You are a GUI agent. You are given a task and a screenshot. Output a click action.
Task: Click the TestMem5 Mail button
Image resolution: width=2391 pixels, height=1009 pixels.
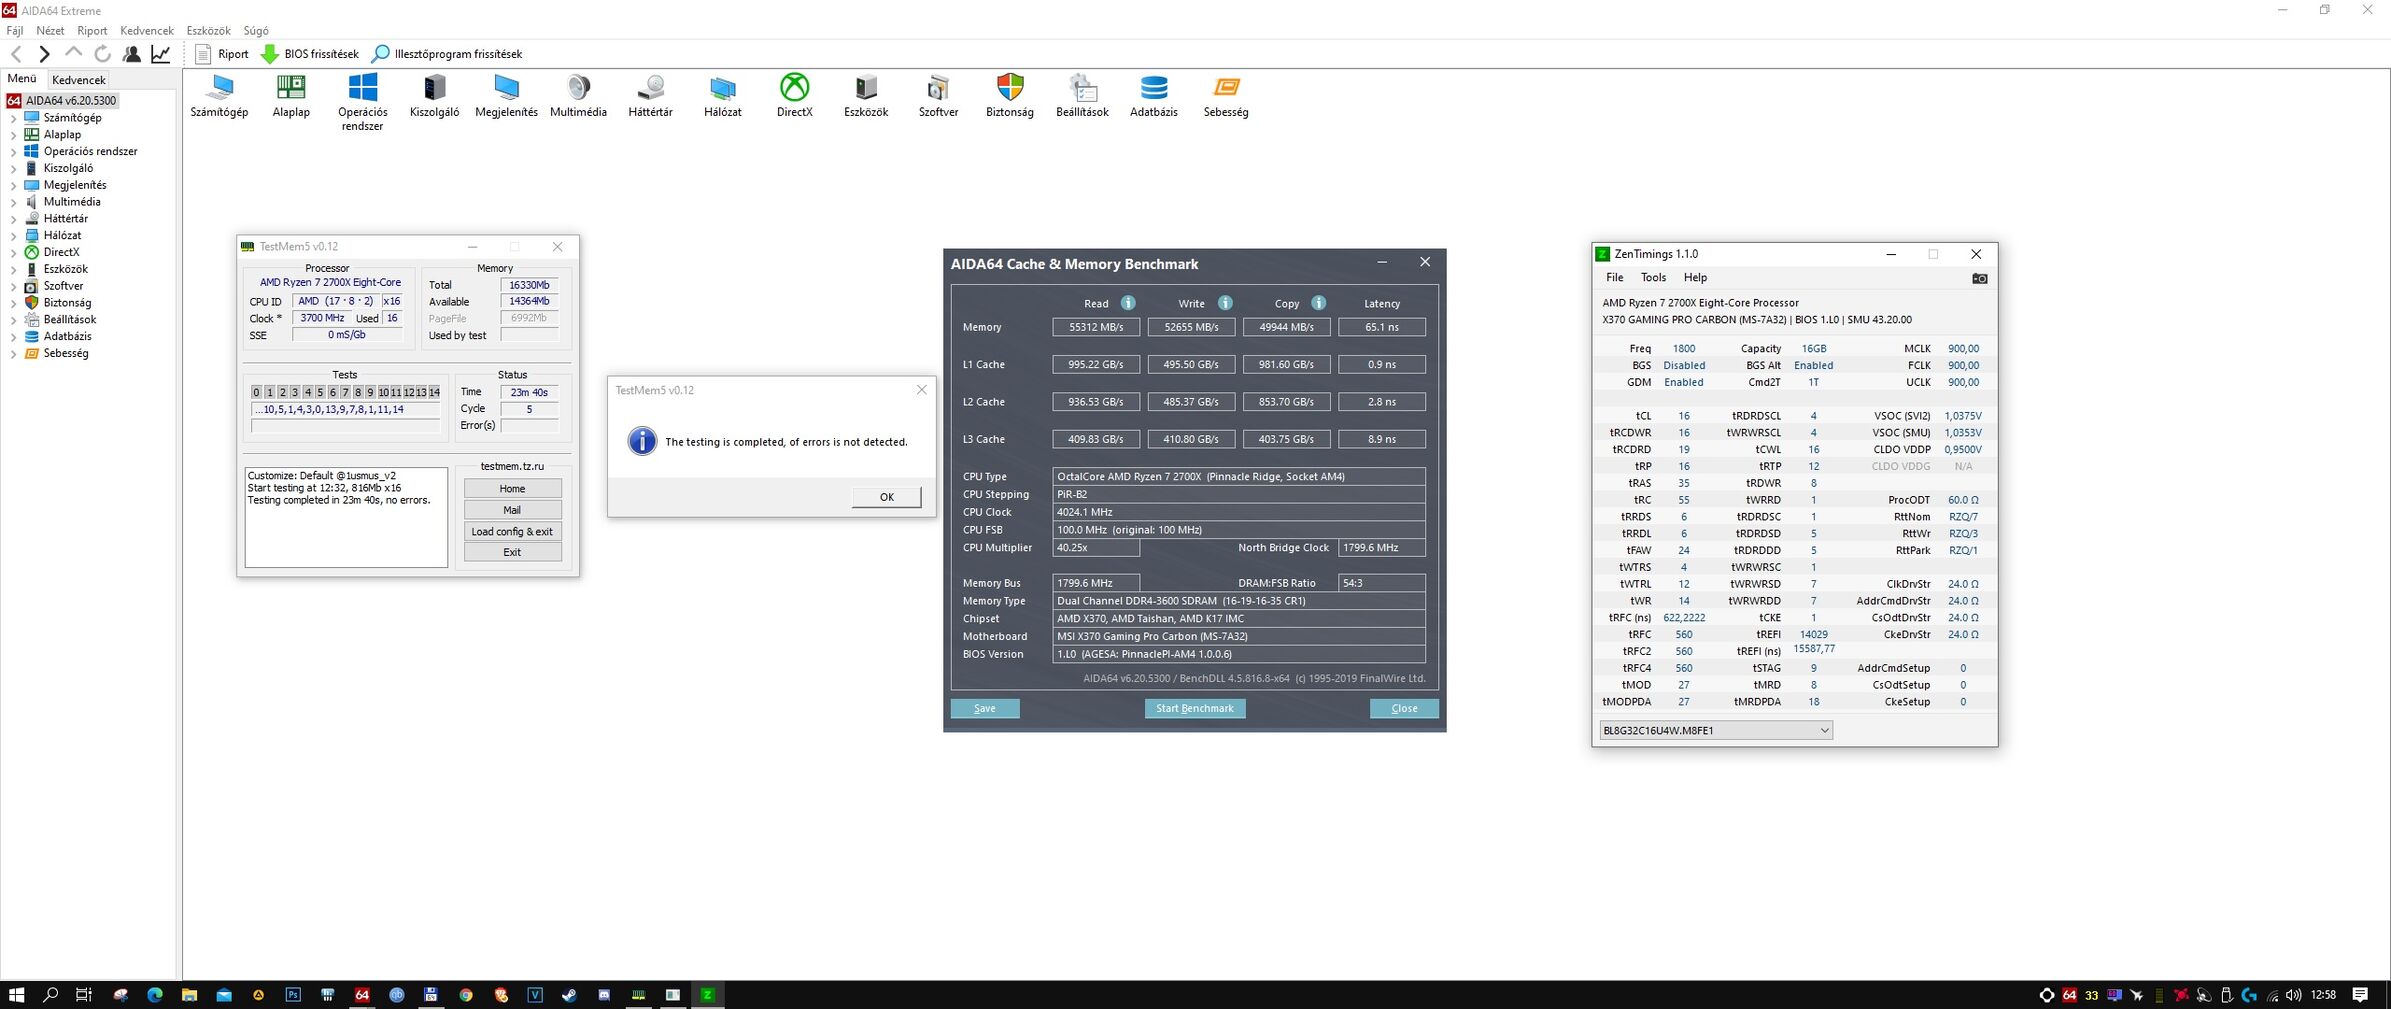click(x=512, y=510)
